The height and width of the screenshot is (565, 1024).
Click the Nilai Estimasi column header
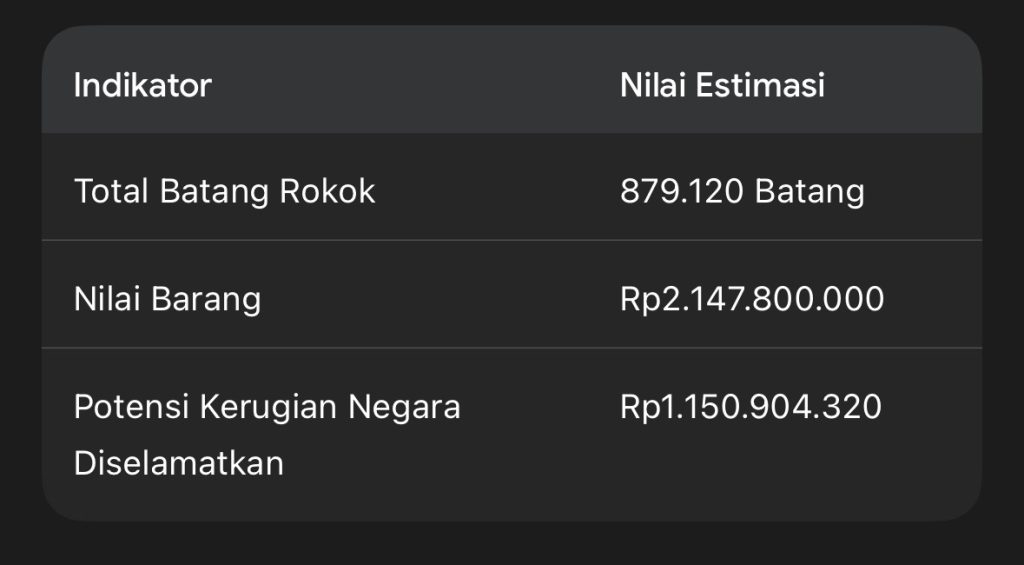click(x=722, y=85)
